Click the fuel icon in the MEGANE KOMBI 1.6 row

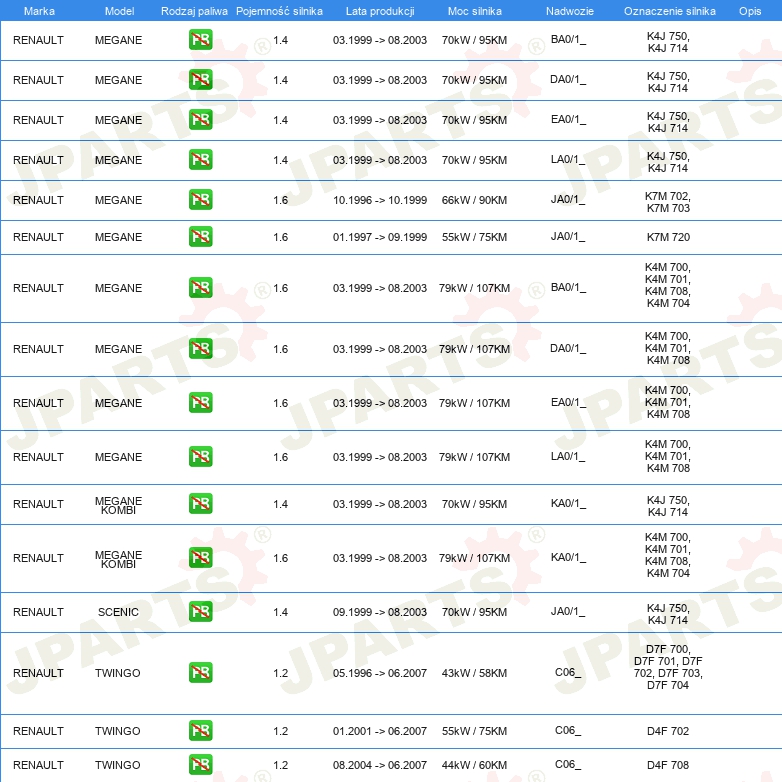coord(200,558)
